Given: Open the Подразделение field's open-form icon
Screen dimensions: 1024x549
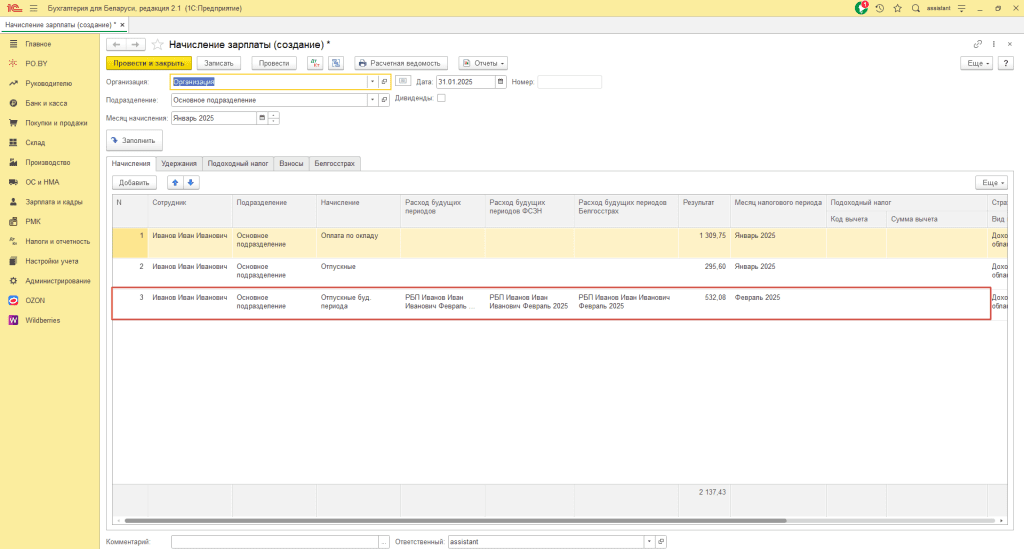Looking at the screenshot, I should (x=384, y=100).
